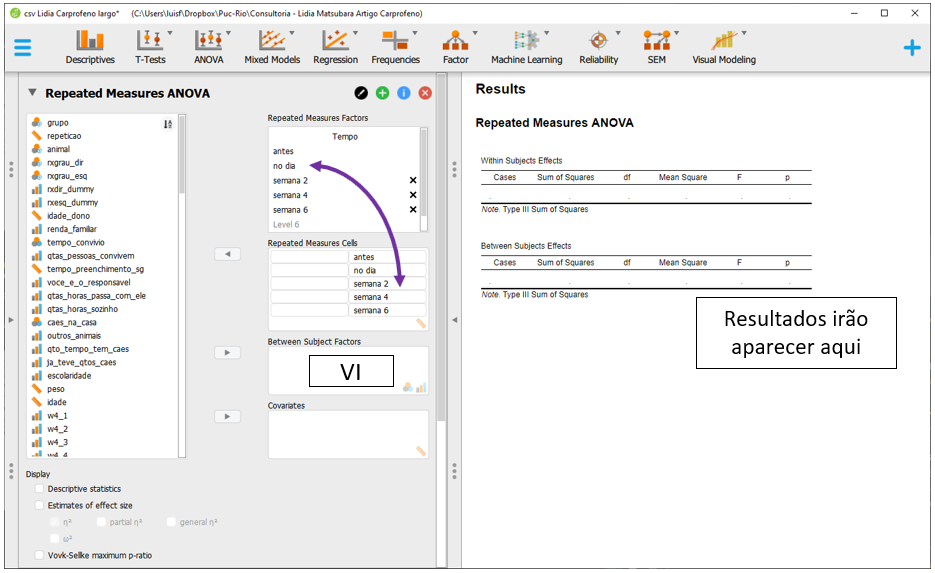Image resolution: width=935 pixels, height=573 pixels.
Task: Click the blue info icon for help
Action: [404, 93]
